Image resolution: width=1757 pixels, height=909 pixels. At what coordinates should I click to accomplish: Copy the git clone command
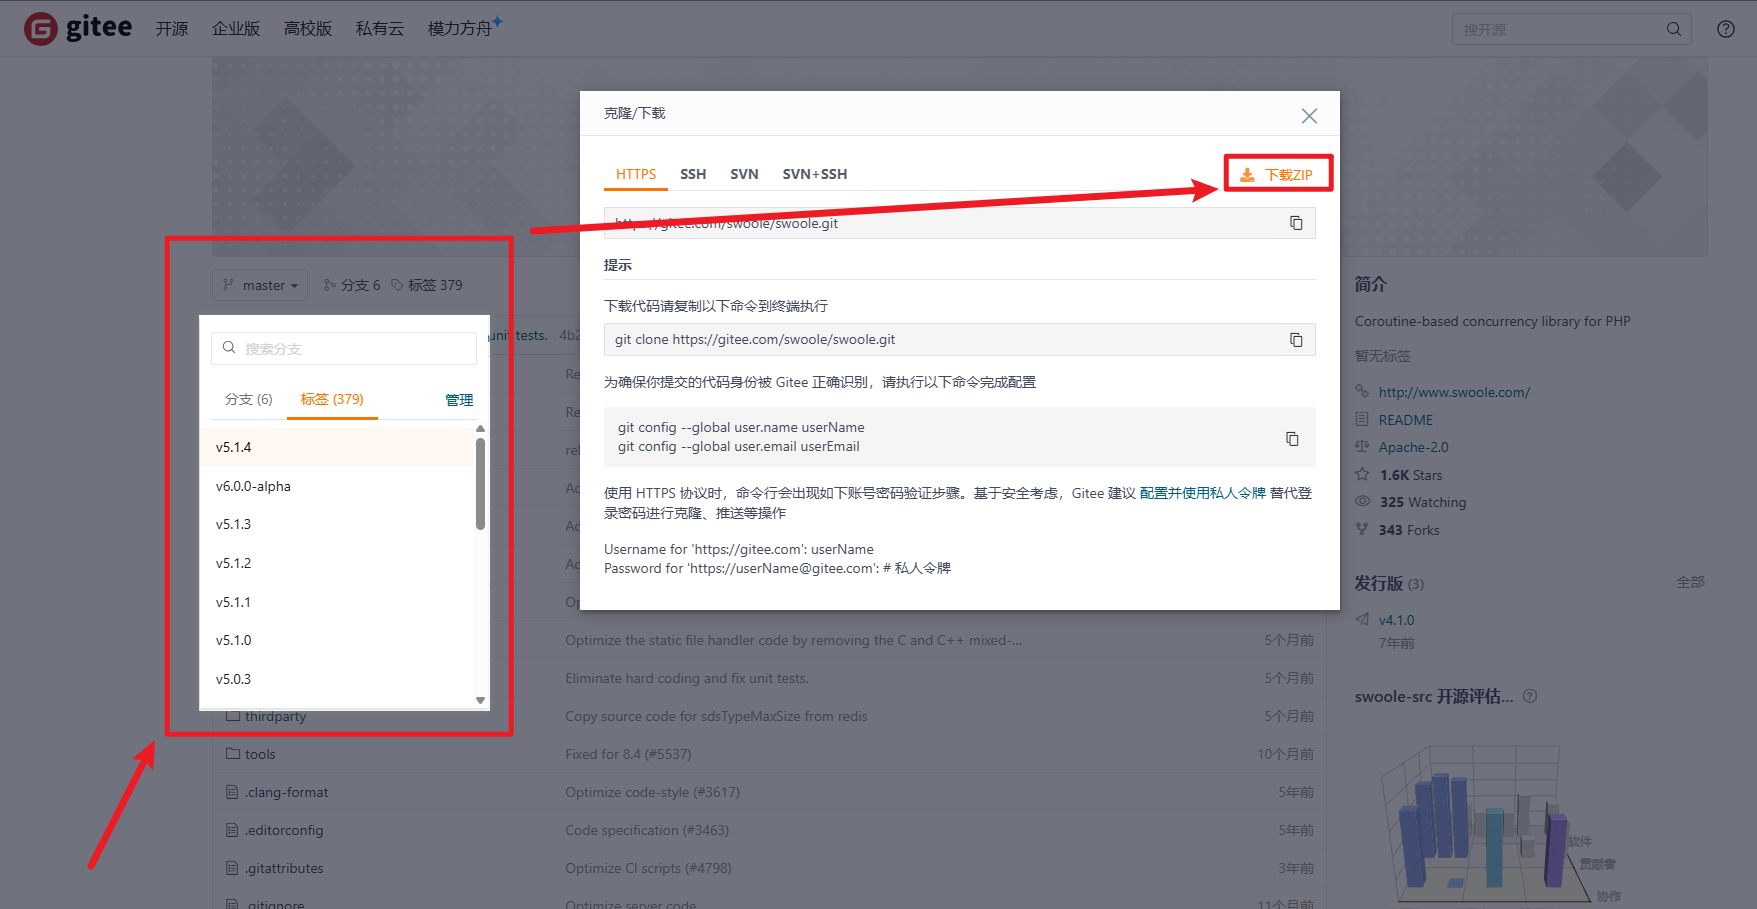1297,339
